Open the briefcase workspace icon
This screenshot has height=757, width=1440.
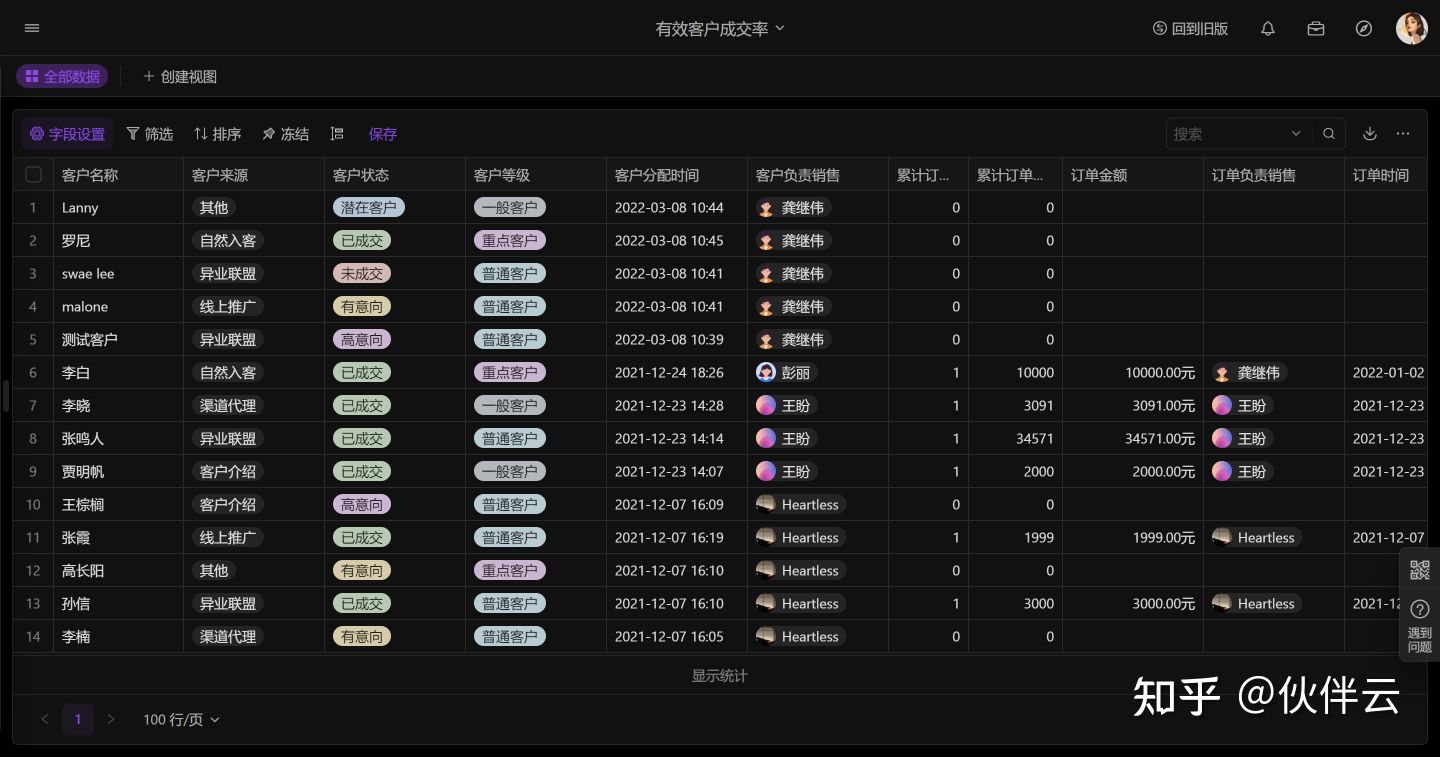click(1316, 29)
